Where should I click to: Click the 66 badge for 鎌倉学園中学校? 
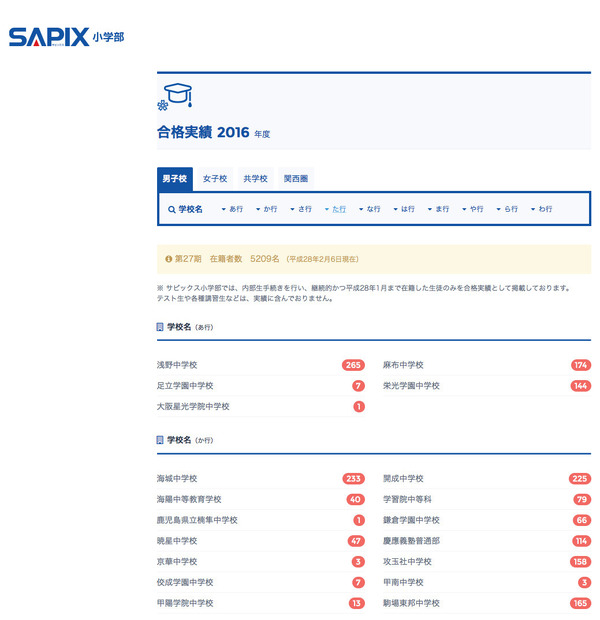pyautogui.click(x=582, y=520)
